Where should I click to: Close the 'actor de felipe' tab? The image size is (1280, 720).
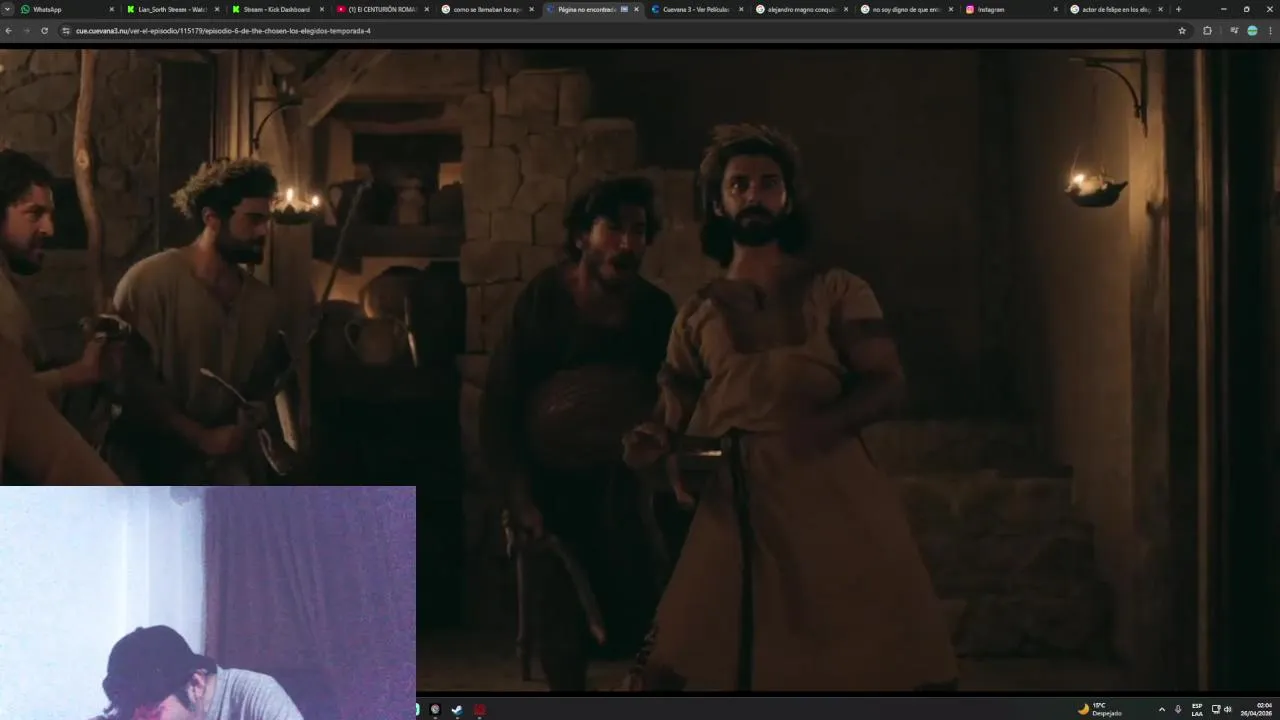1160,9
